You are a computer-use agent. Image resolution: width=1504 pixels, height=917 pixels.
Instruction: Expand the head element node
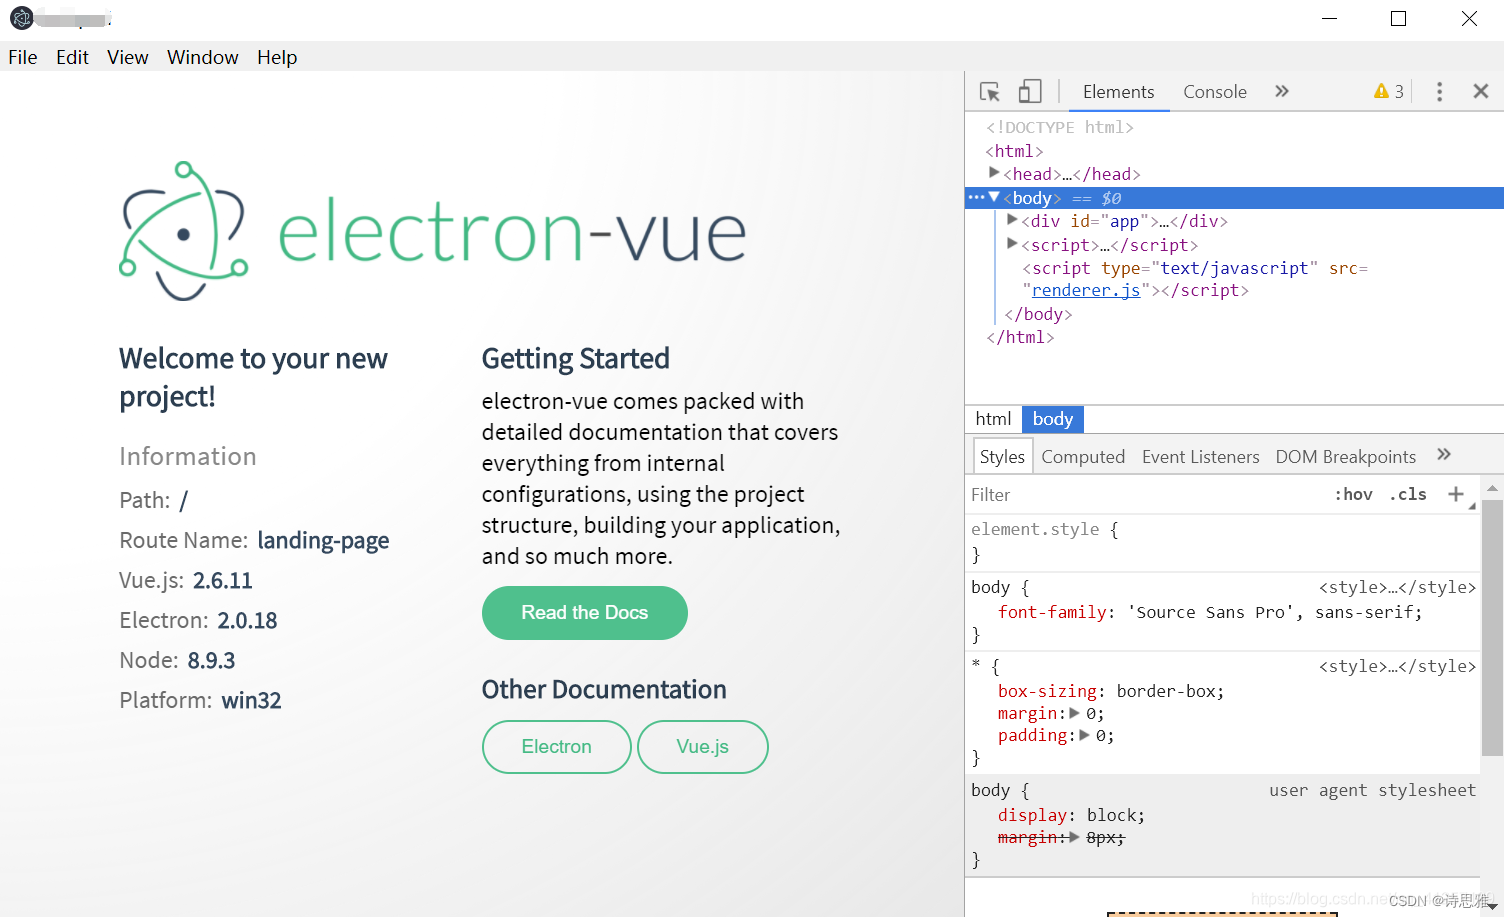click(994, 173)
